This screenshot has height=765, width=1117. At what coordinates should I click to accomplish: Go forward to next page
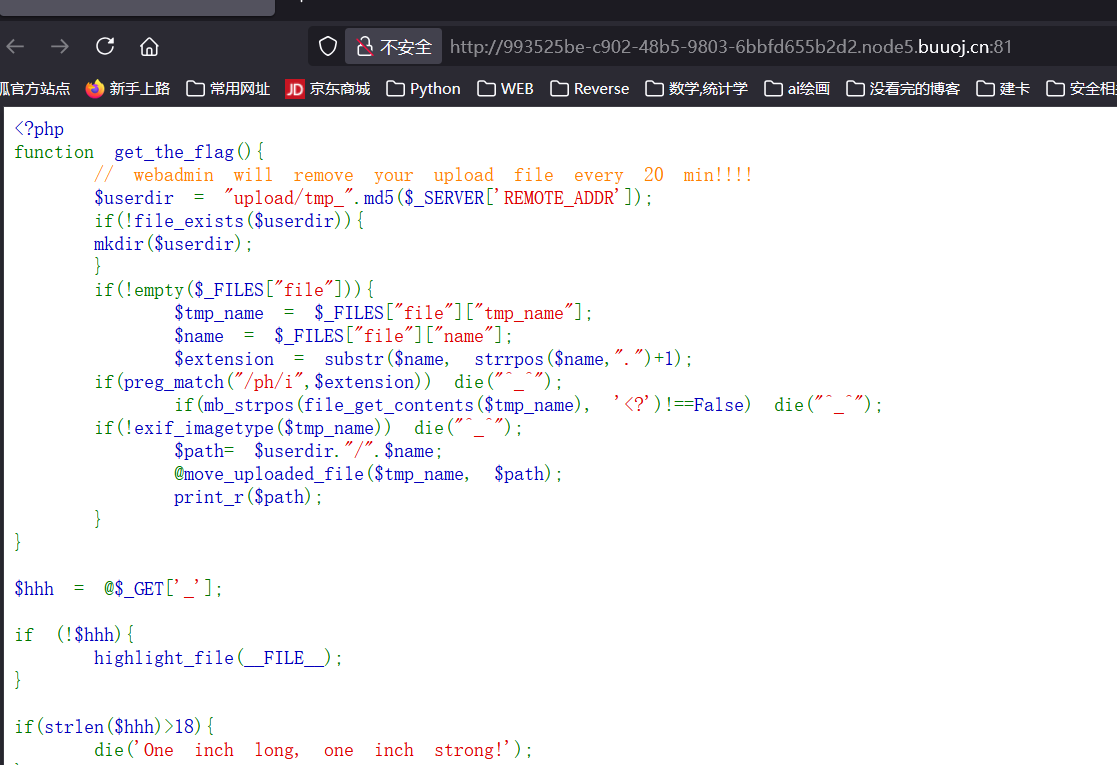click(60, 47)
